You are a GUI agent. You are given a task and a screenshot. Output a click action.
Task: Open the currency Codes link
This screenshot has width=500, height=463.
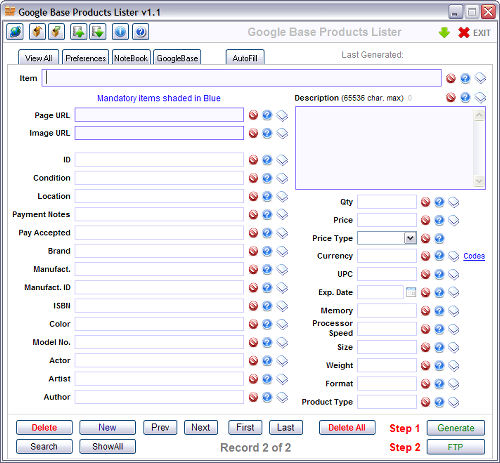tap(474, 256)
